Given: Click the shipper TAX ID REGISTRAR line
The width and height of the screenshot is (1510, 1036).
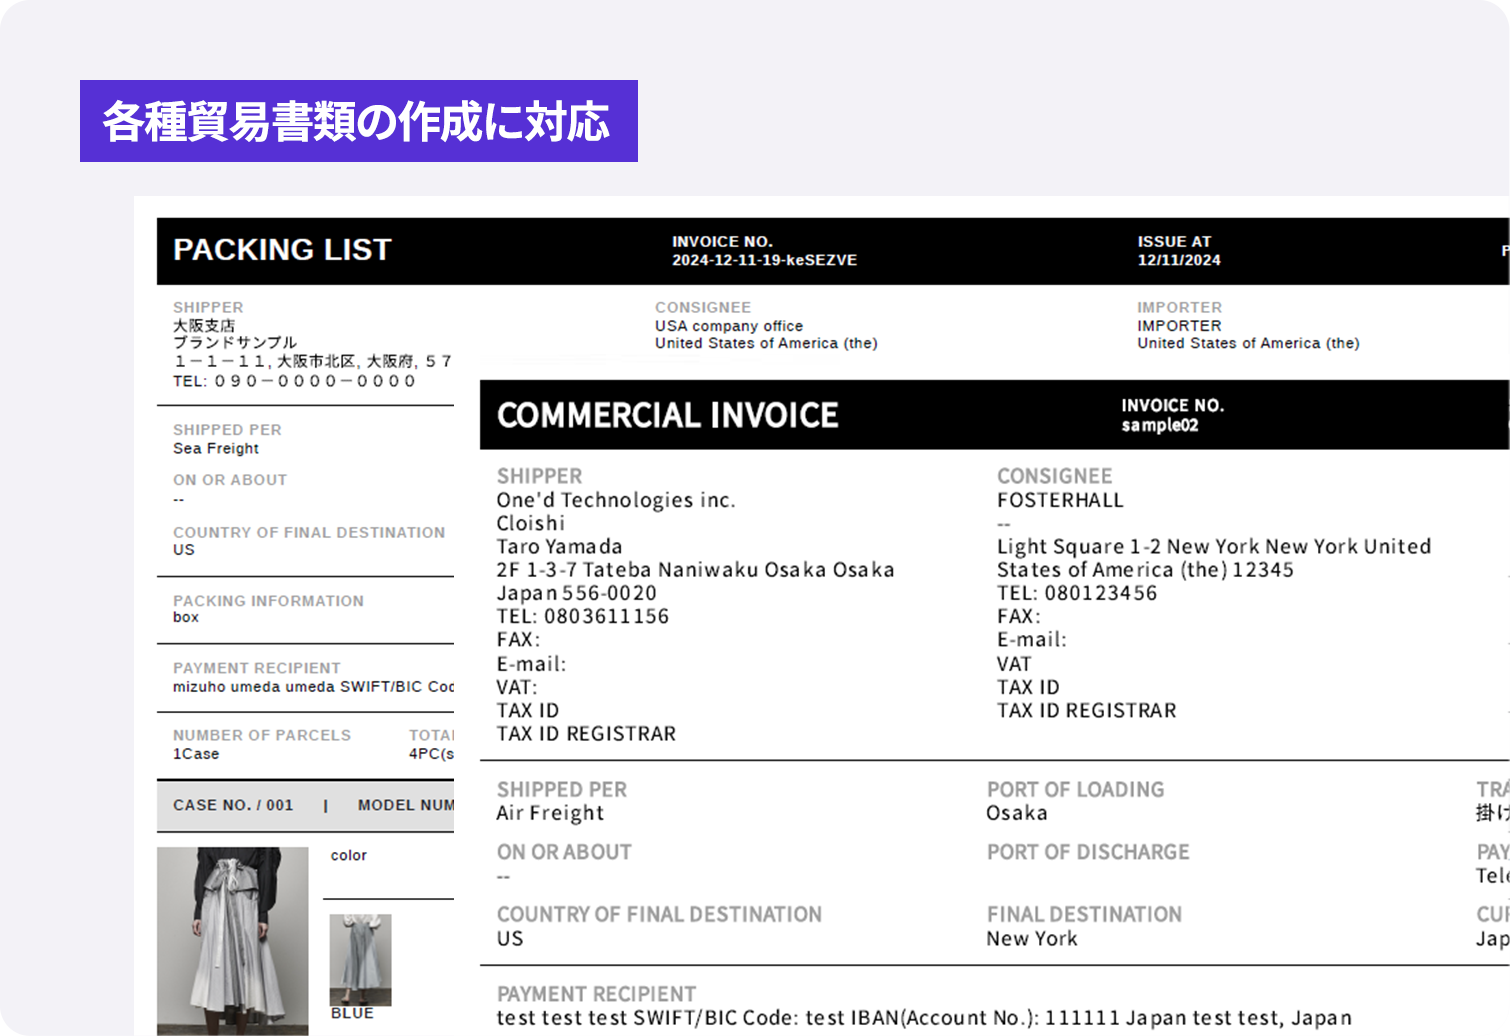Looking at the screenshot, I should point(587,734).
